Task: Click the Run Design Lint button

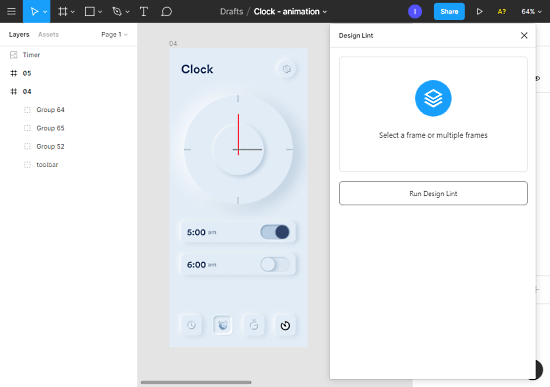Action: point(433,193)
